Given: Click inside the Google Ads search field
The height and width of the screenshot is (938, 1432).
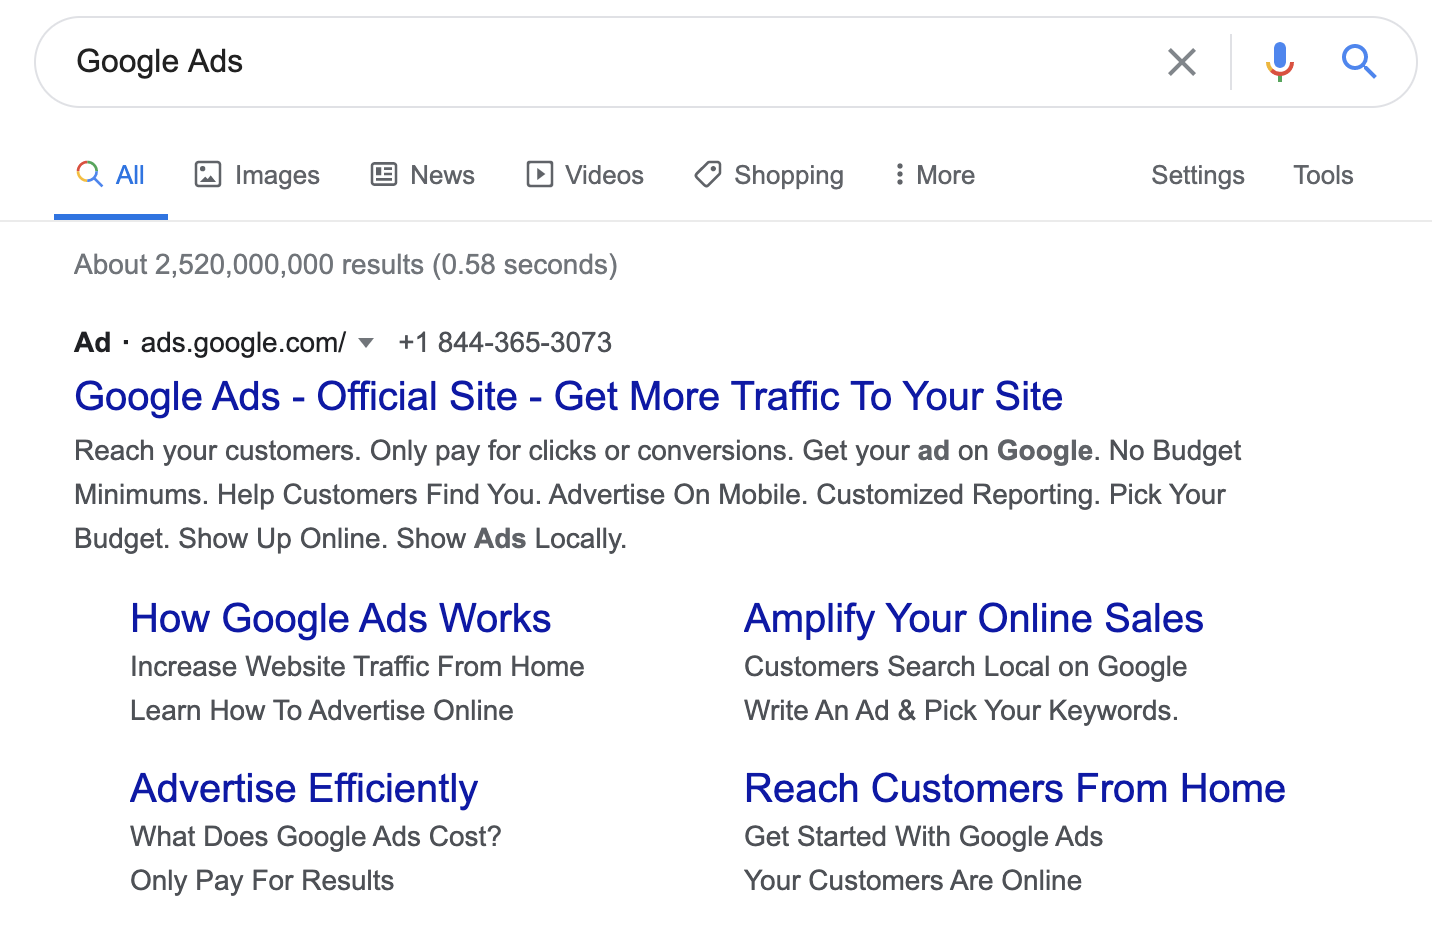Looking at the screenshot, I should tap(600, 62).
